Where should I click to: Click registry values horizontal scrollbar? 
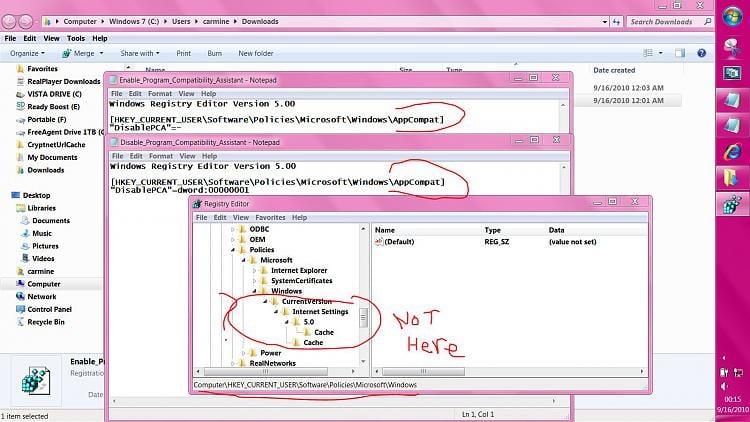coord(423,371)
